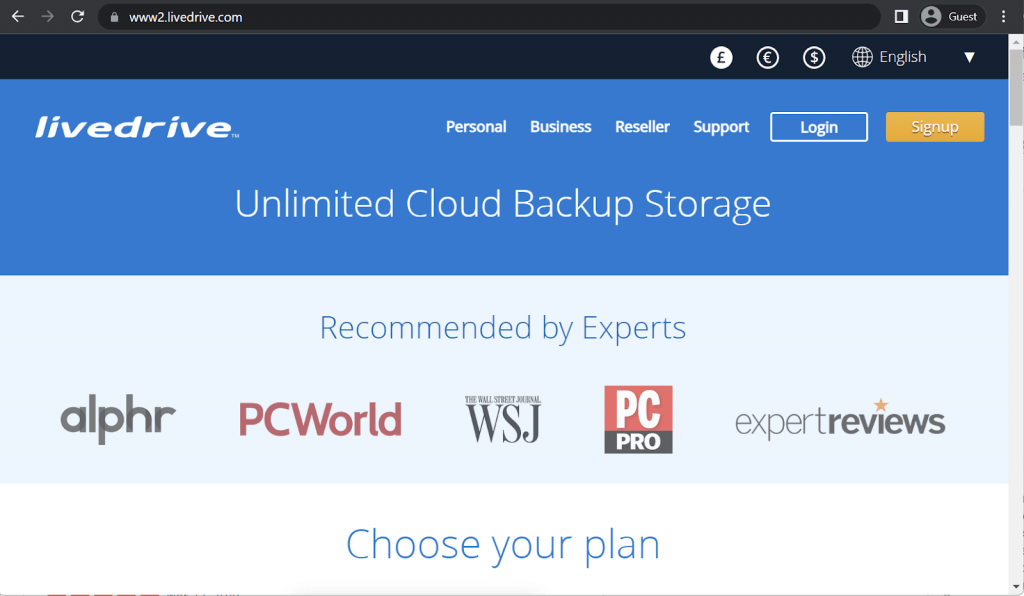Open the browser options menu
The image size is (1024, 596).
pyautogui.click(x=1003, y=16)
